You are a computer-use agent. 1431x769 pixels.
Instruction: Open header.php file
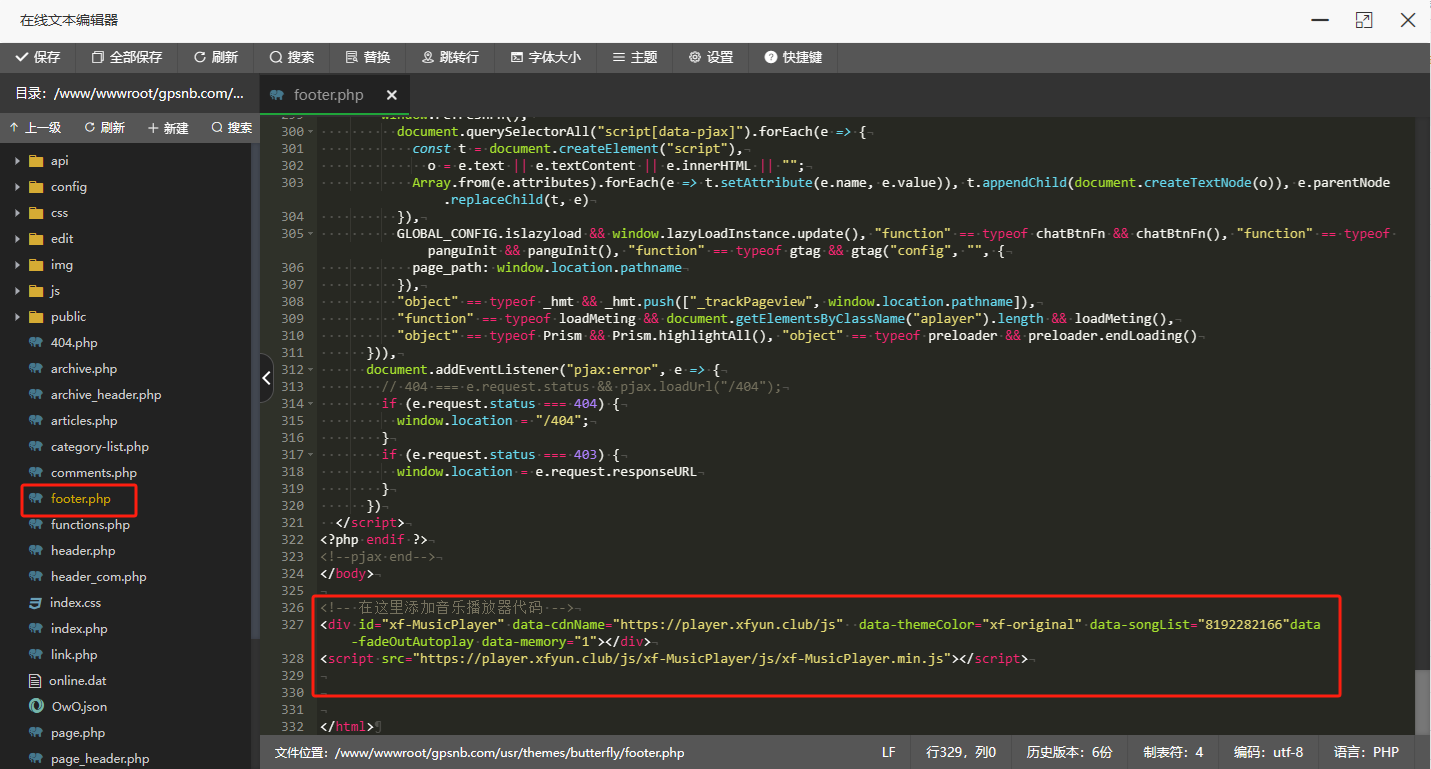click(x=83, y=551)
